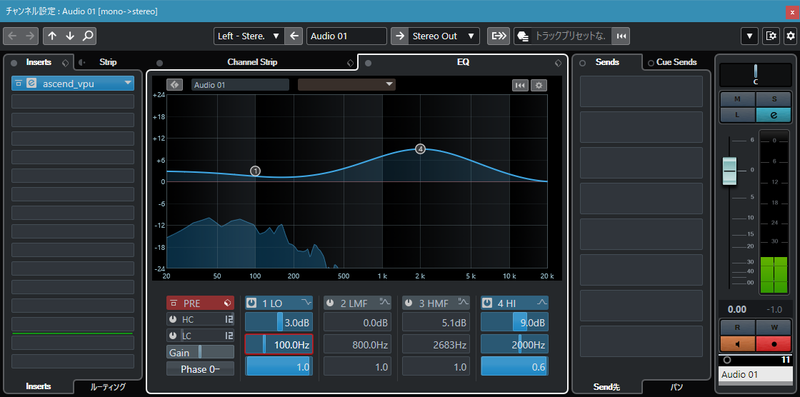Click the output routing right-arrow icon
Image resolution: width=800 pixels, height=397 pixels.
point(400,36)
